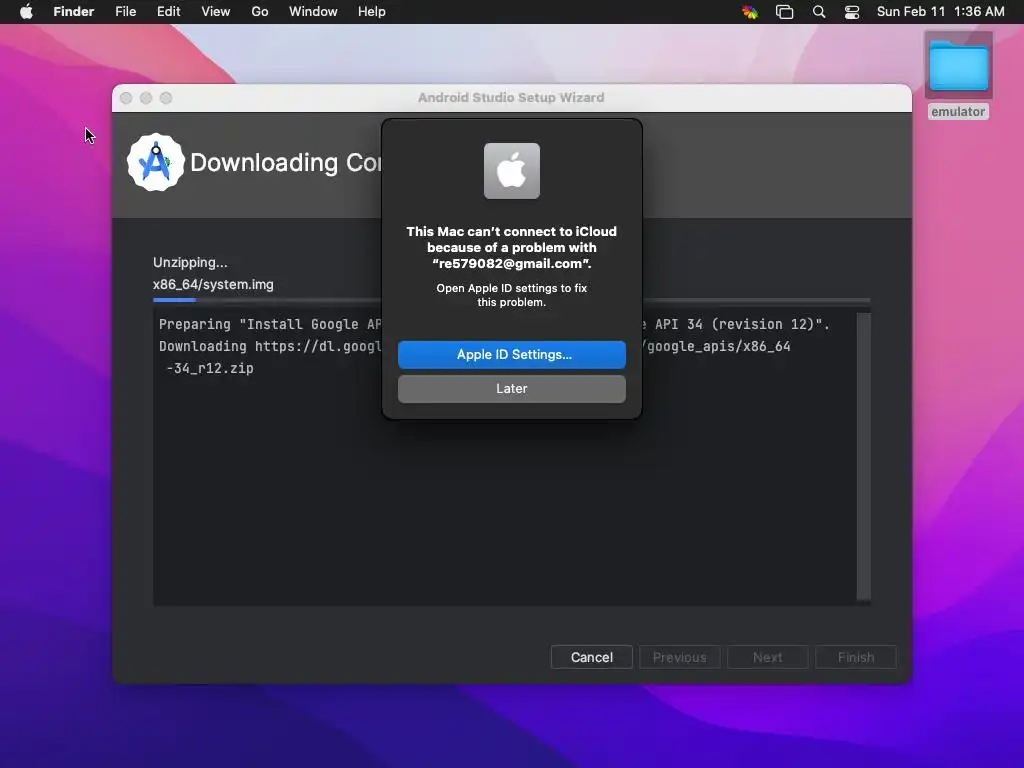Image resolution: width=1024 pixels, height=768 pixels.
Task: Open the Apple menu
Action: click(x=26, y=12)
